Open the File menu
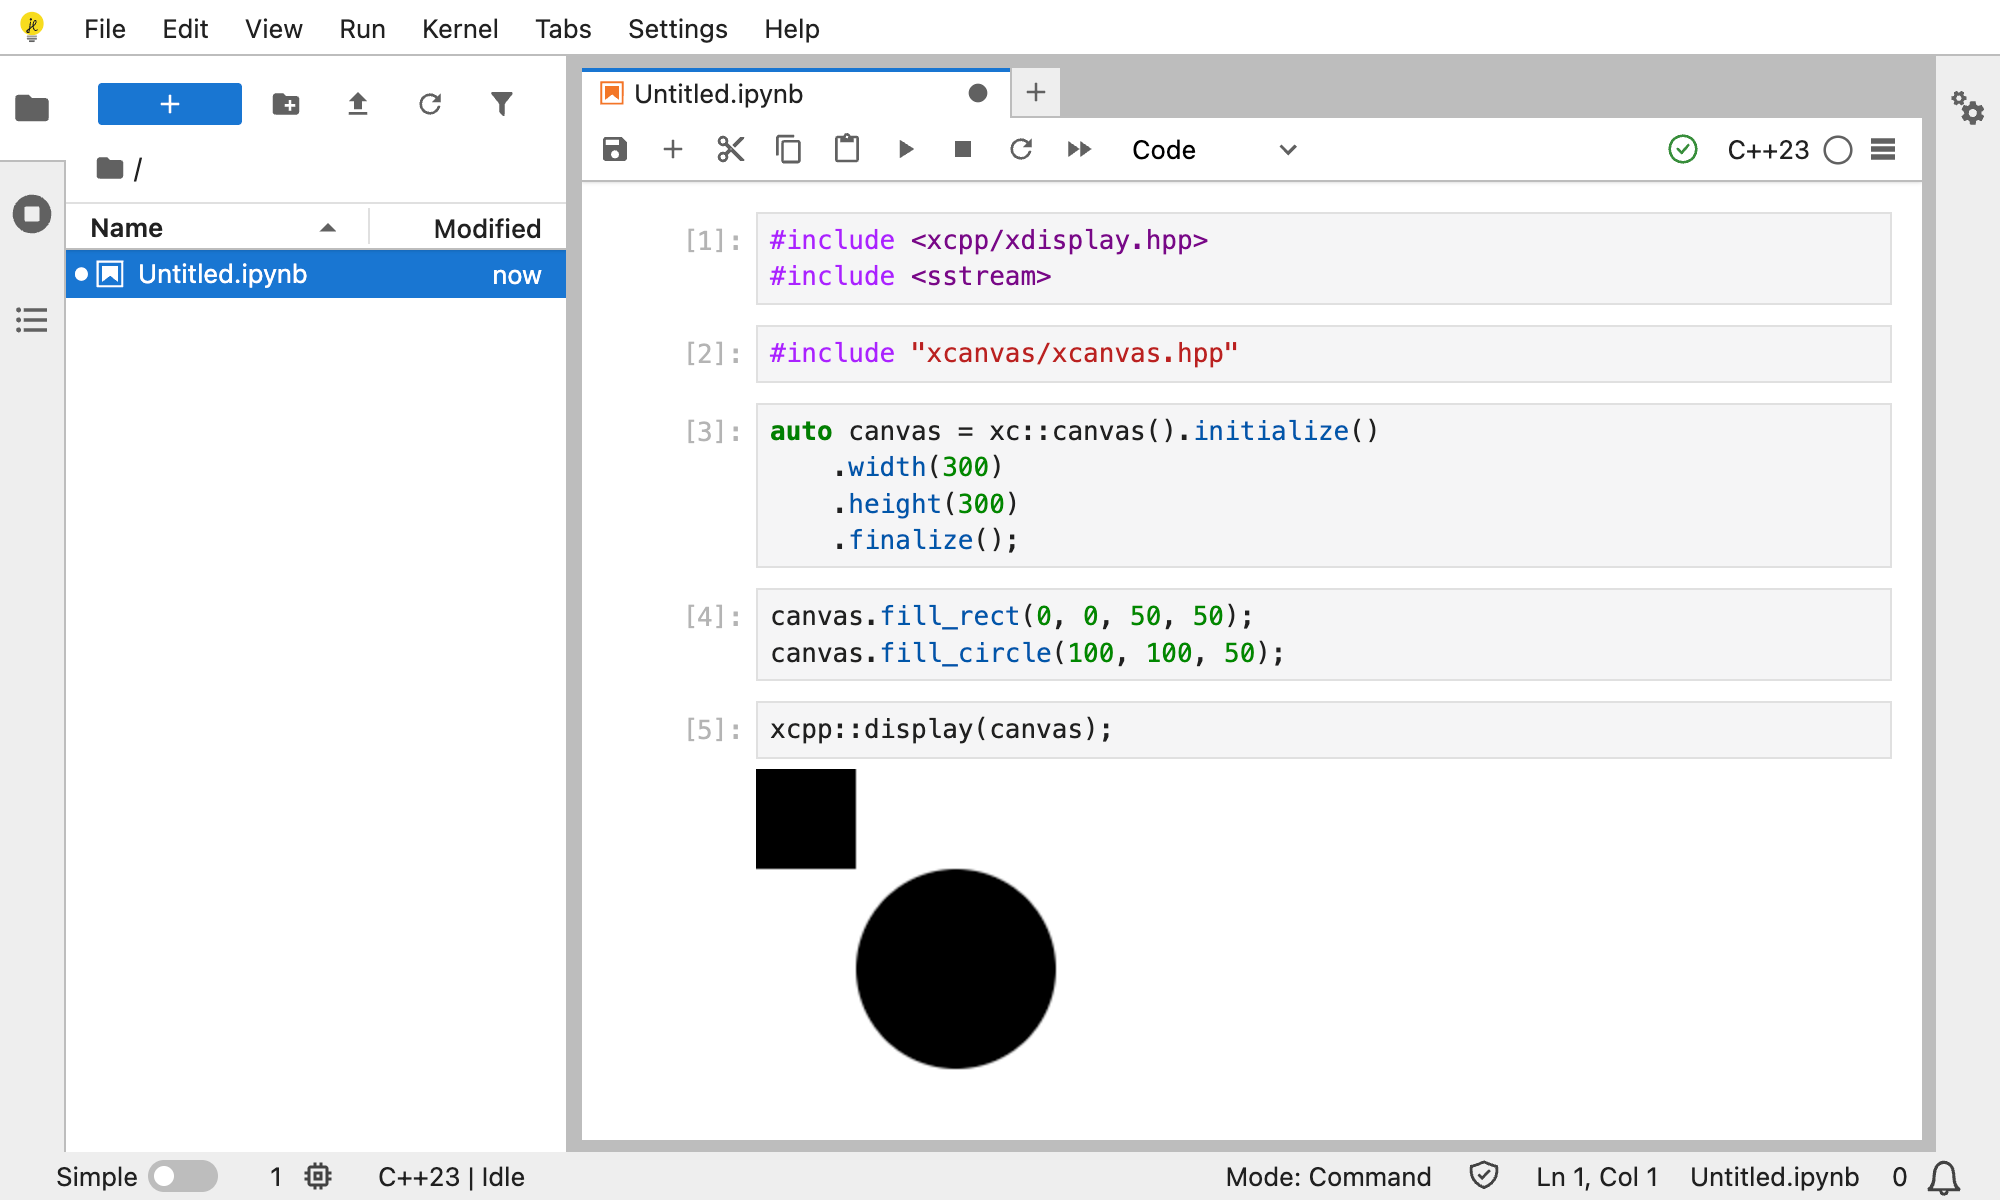The width and height of the screenshot is (2000, 1200). tap(105, 29)
